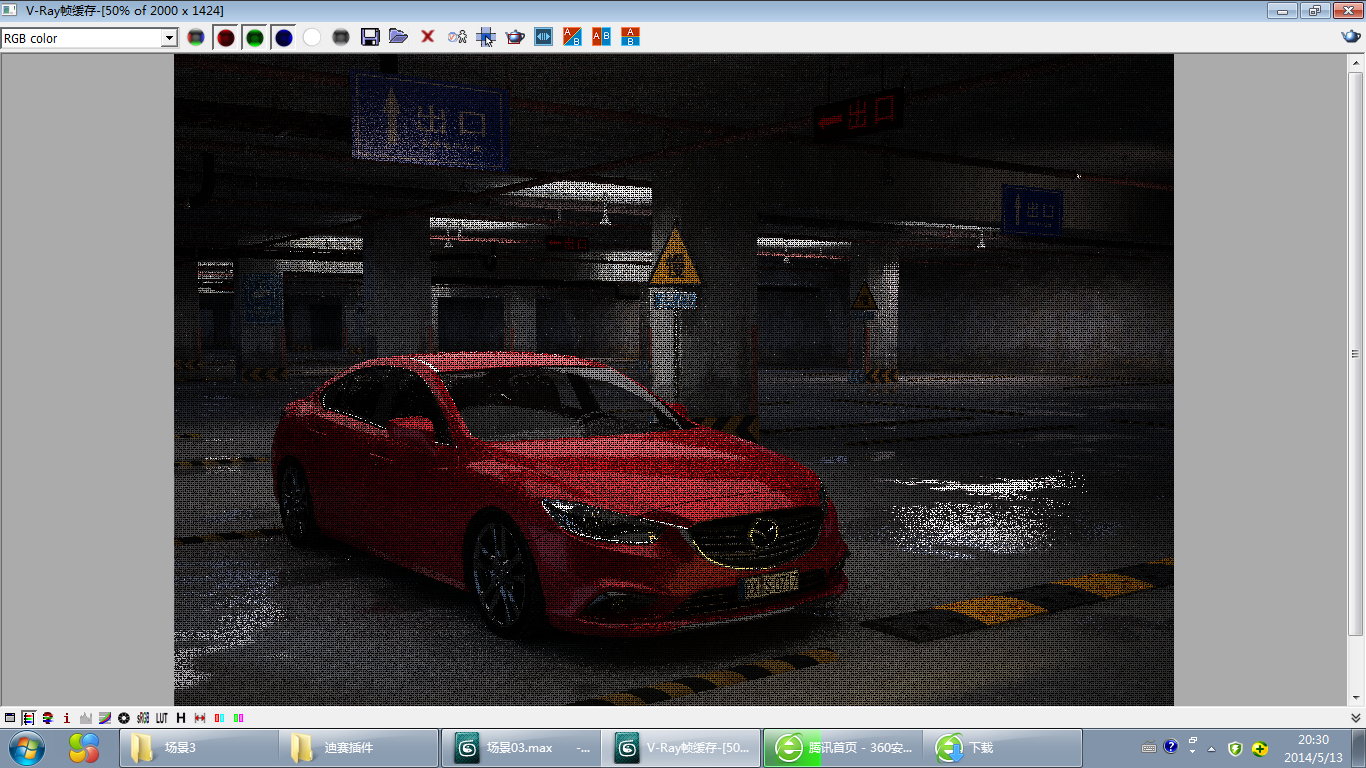This screenshot has height=768, width=1366.
Task: Select side-by-side A/B comparison icon
Action: (x=601, y=37)
